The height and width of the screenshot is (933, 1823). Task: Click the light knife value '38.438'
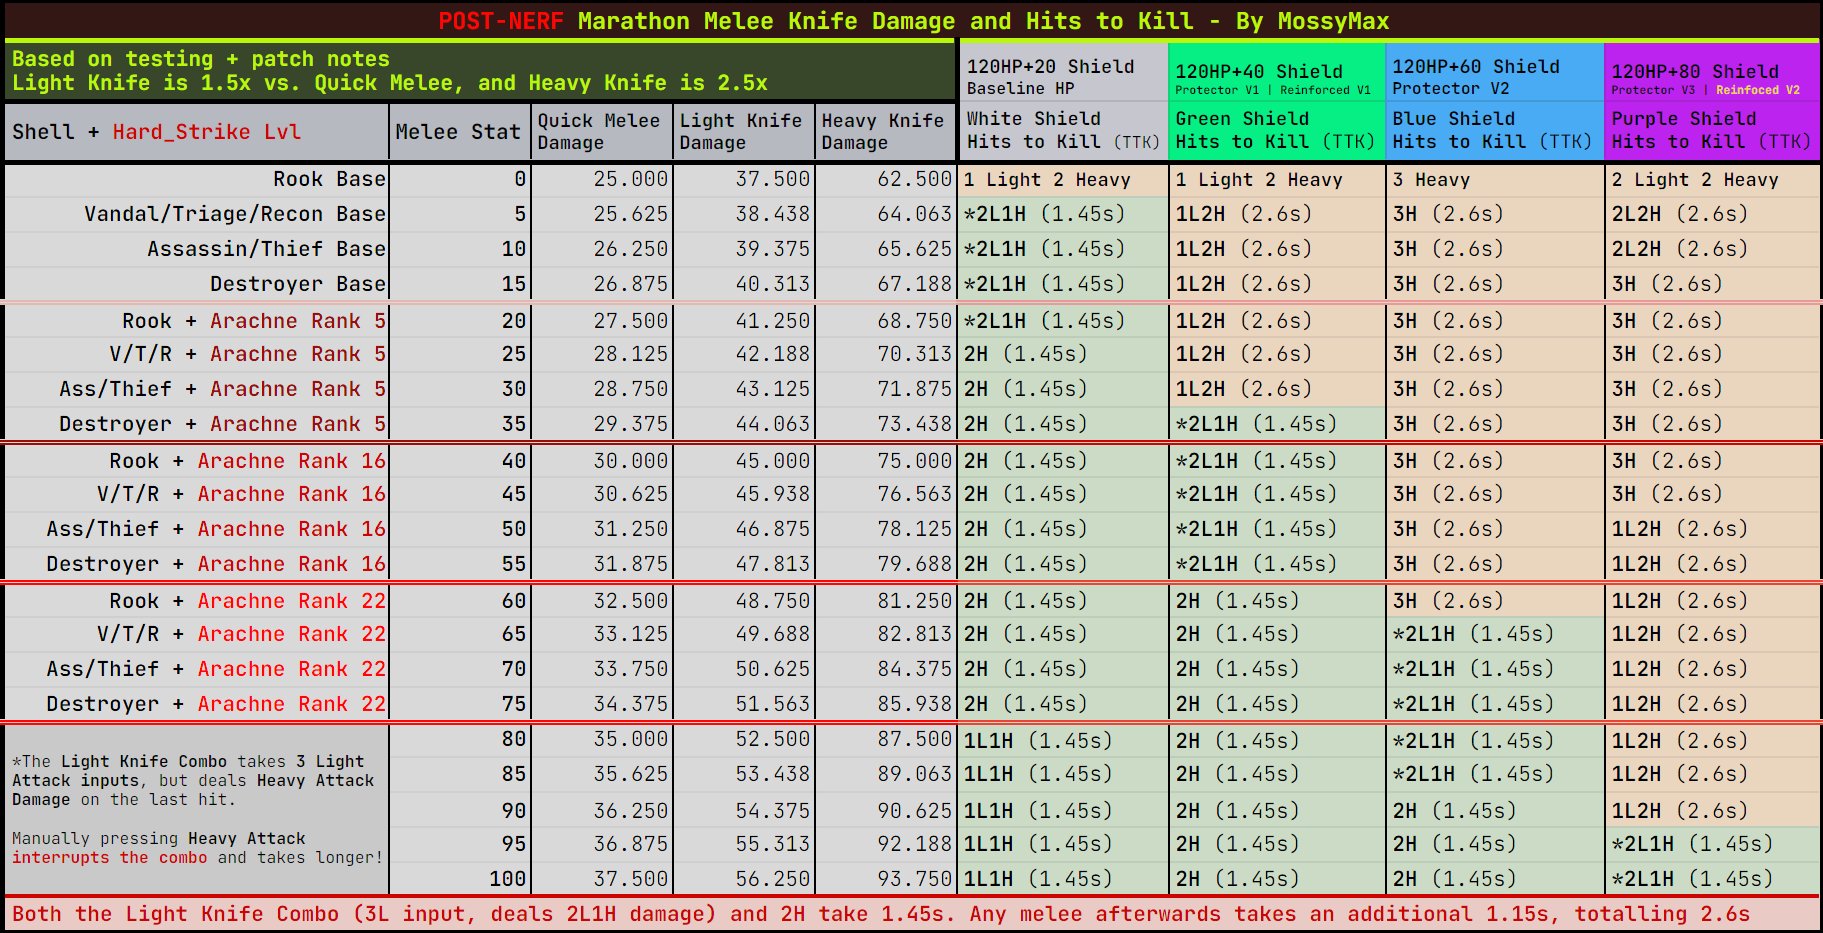point(773,214)
